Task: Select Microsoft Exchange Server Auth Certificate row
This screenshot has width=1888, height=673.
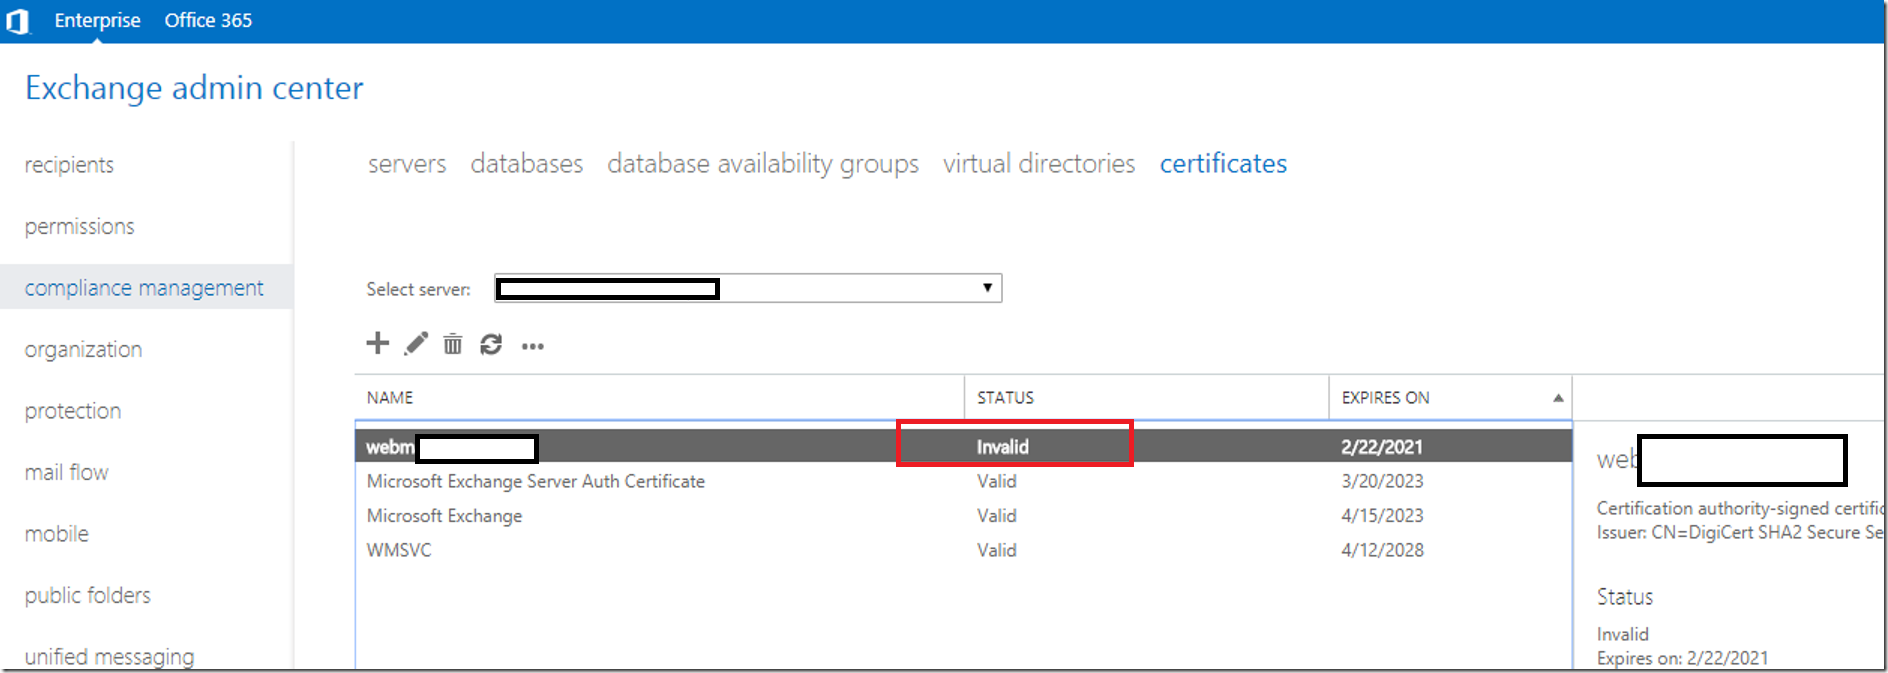Action: tap(963, 481)
